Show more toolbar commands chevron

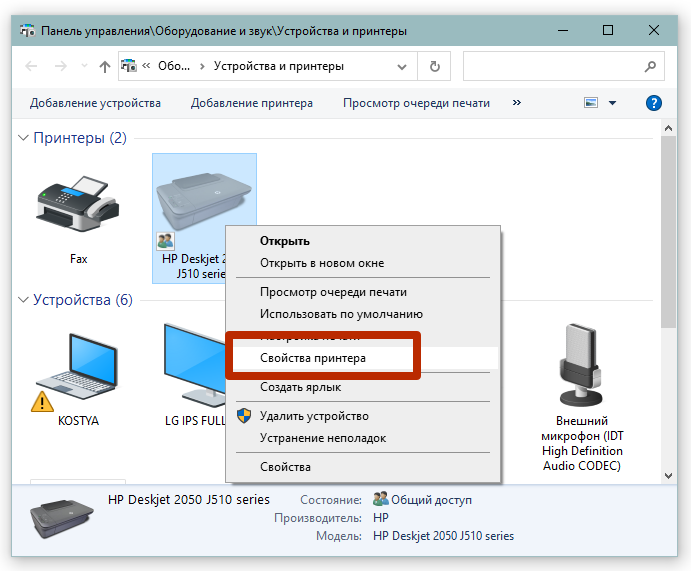pos(516,103)
